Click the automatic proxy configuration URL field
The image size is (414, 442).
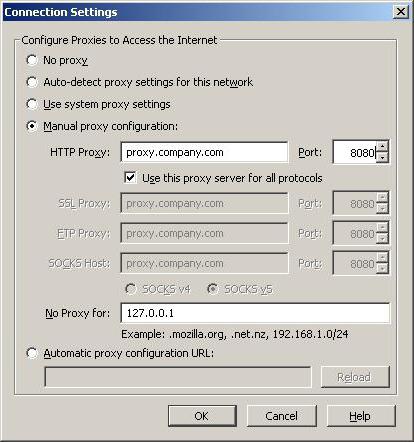pos(178,377)
